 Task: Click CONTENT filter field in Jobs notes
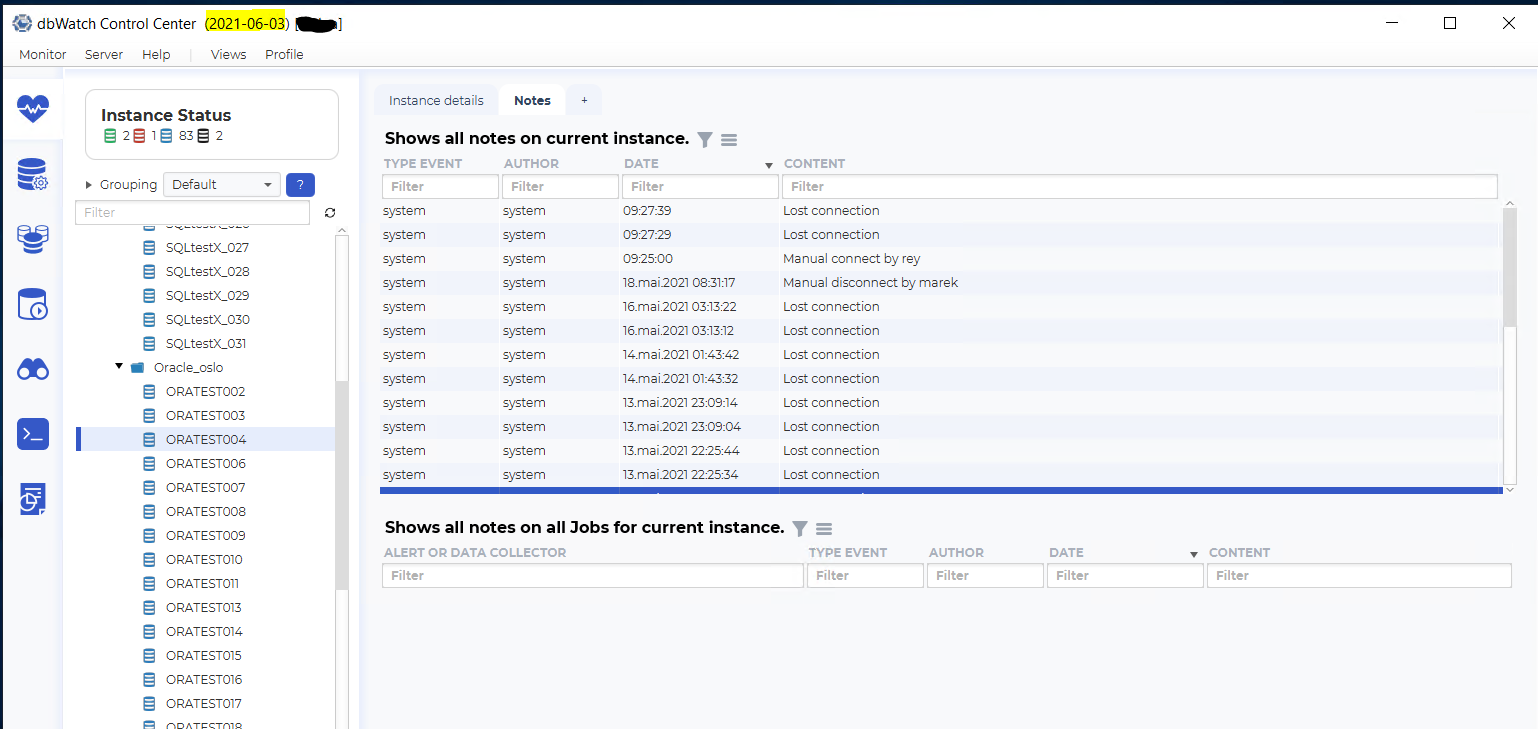tap(1359, 575)
